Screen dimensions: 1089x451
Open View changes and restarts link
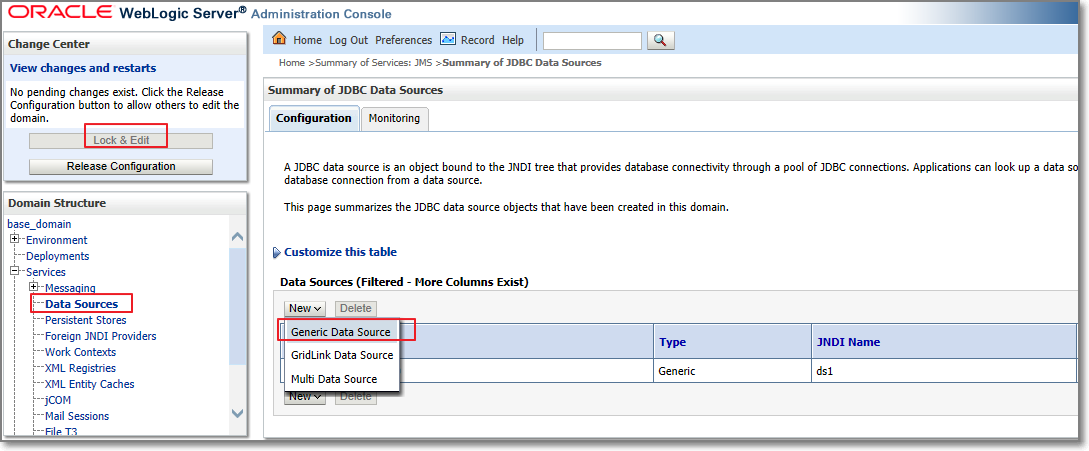83,68
